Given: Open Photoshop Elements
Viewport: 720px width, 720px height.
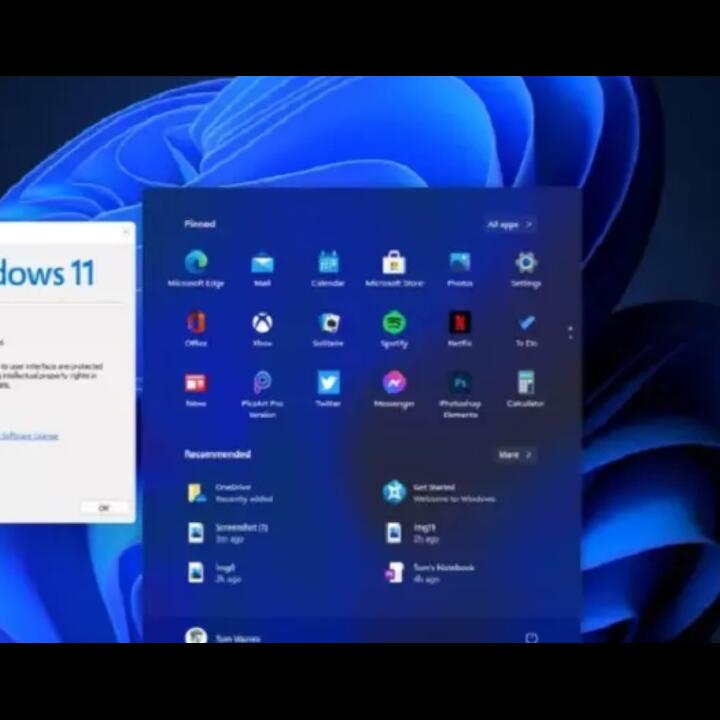Looking at the screenshot, I should pos(460,395).
